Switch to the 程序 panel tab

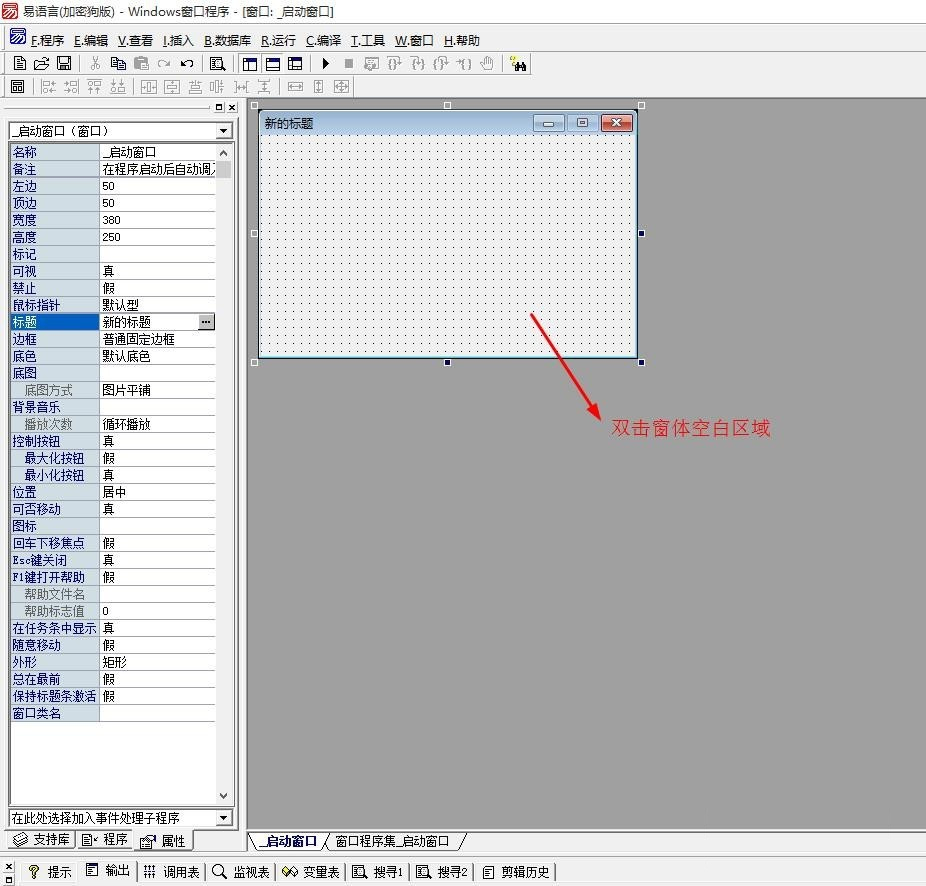pos(106,840)
